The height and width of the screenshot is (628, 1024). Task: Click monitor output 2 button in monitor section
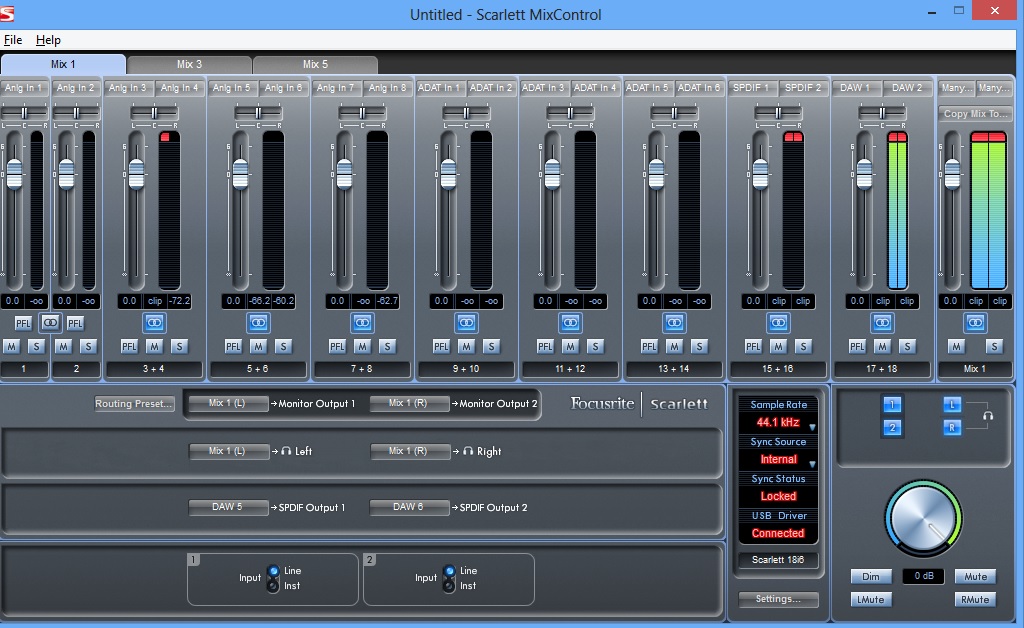click(x=892, y=428)
